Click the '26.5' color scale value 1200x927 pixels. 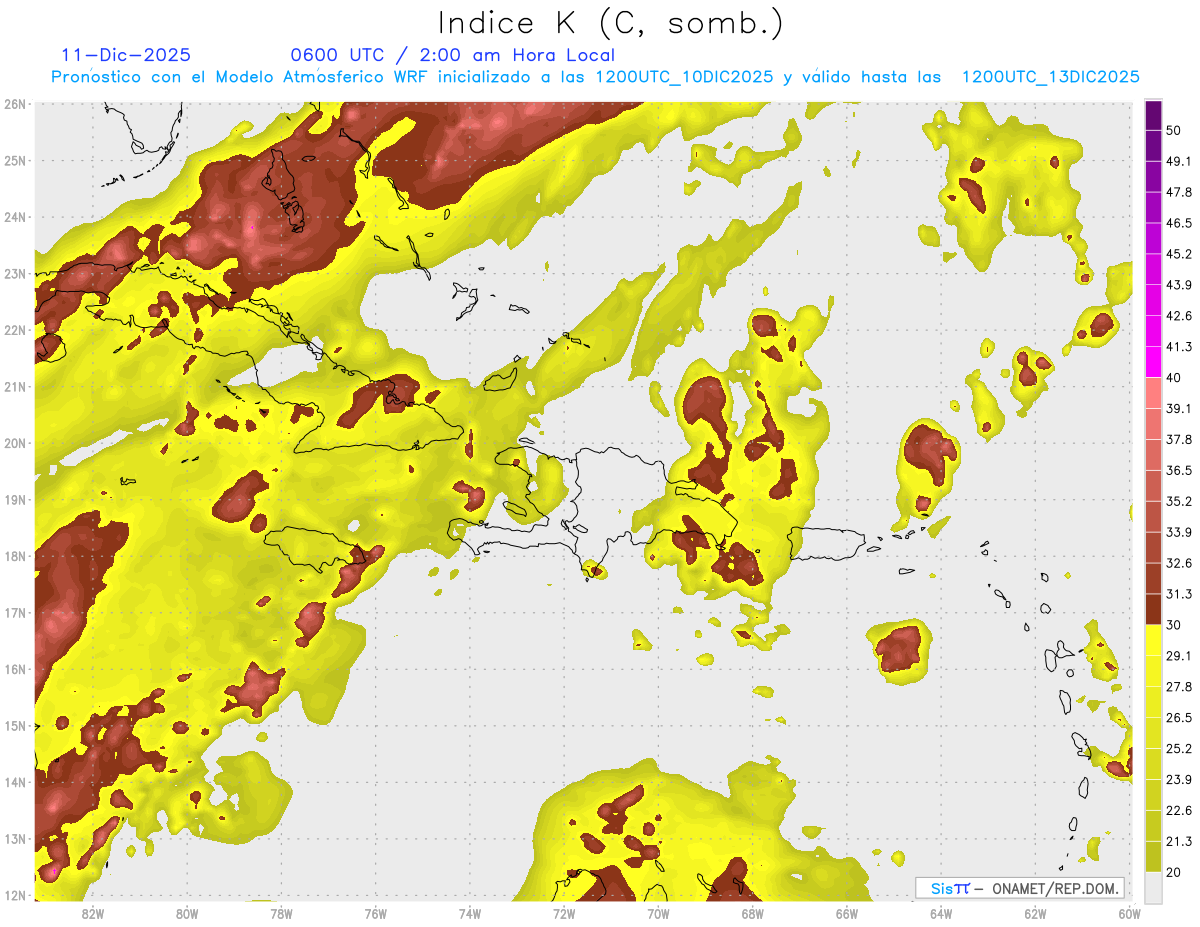[x=1180, y=717]
